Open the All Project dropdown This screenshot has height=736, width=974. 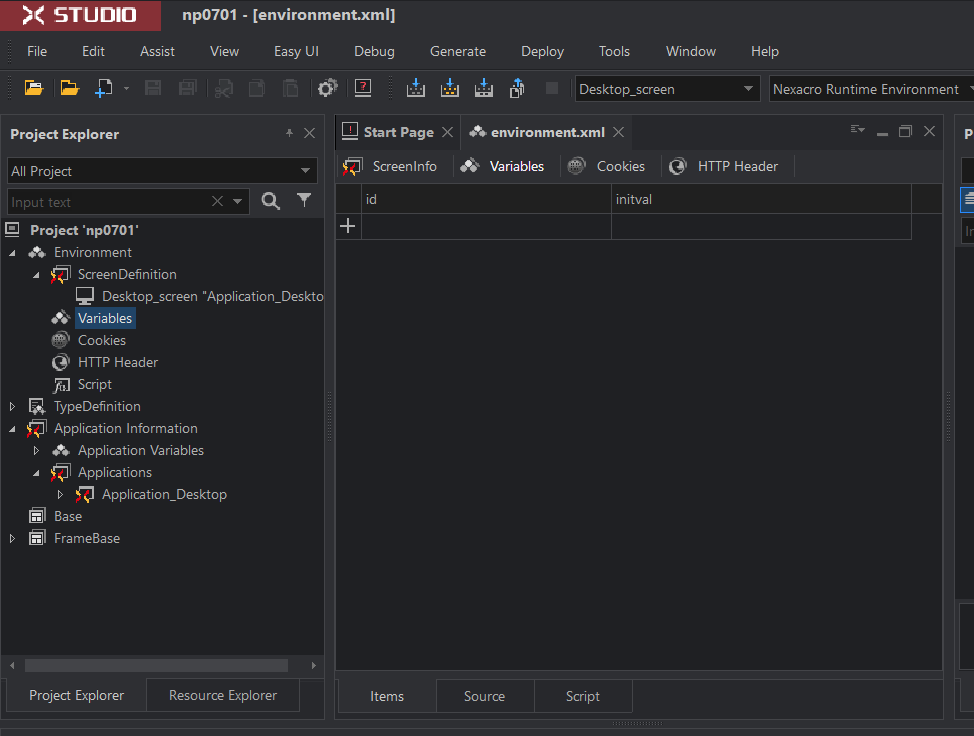162,171
